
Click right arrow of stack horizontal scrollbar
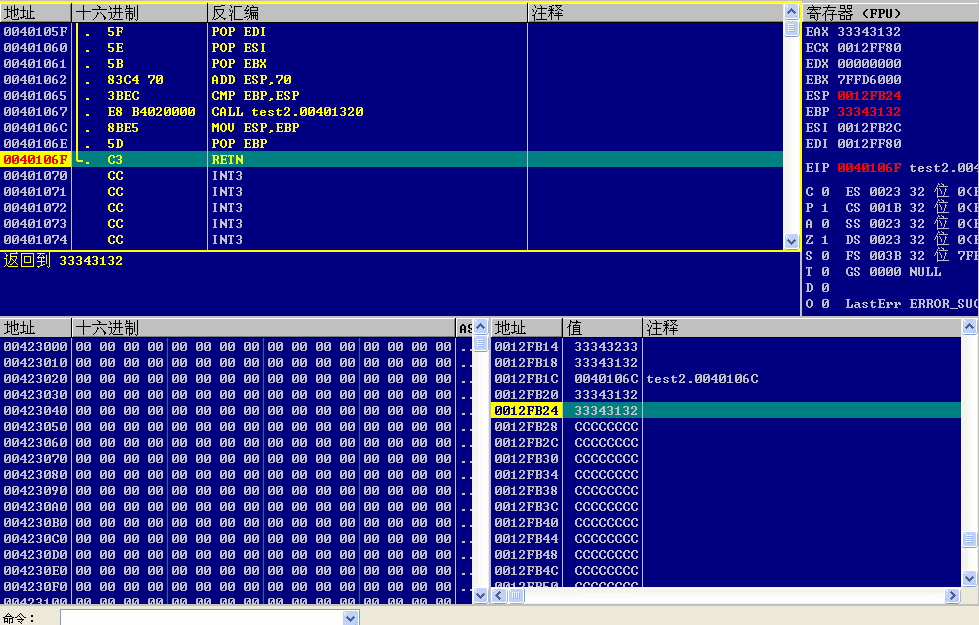point(952,596)
